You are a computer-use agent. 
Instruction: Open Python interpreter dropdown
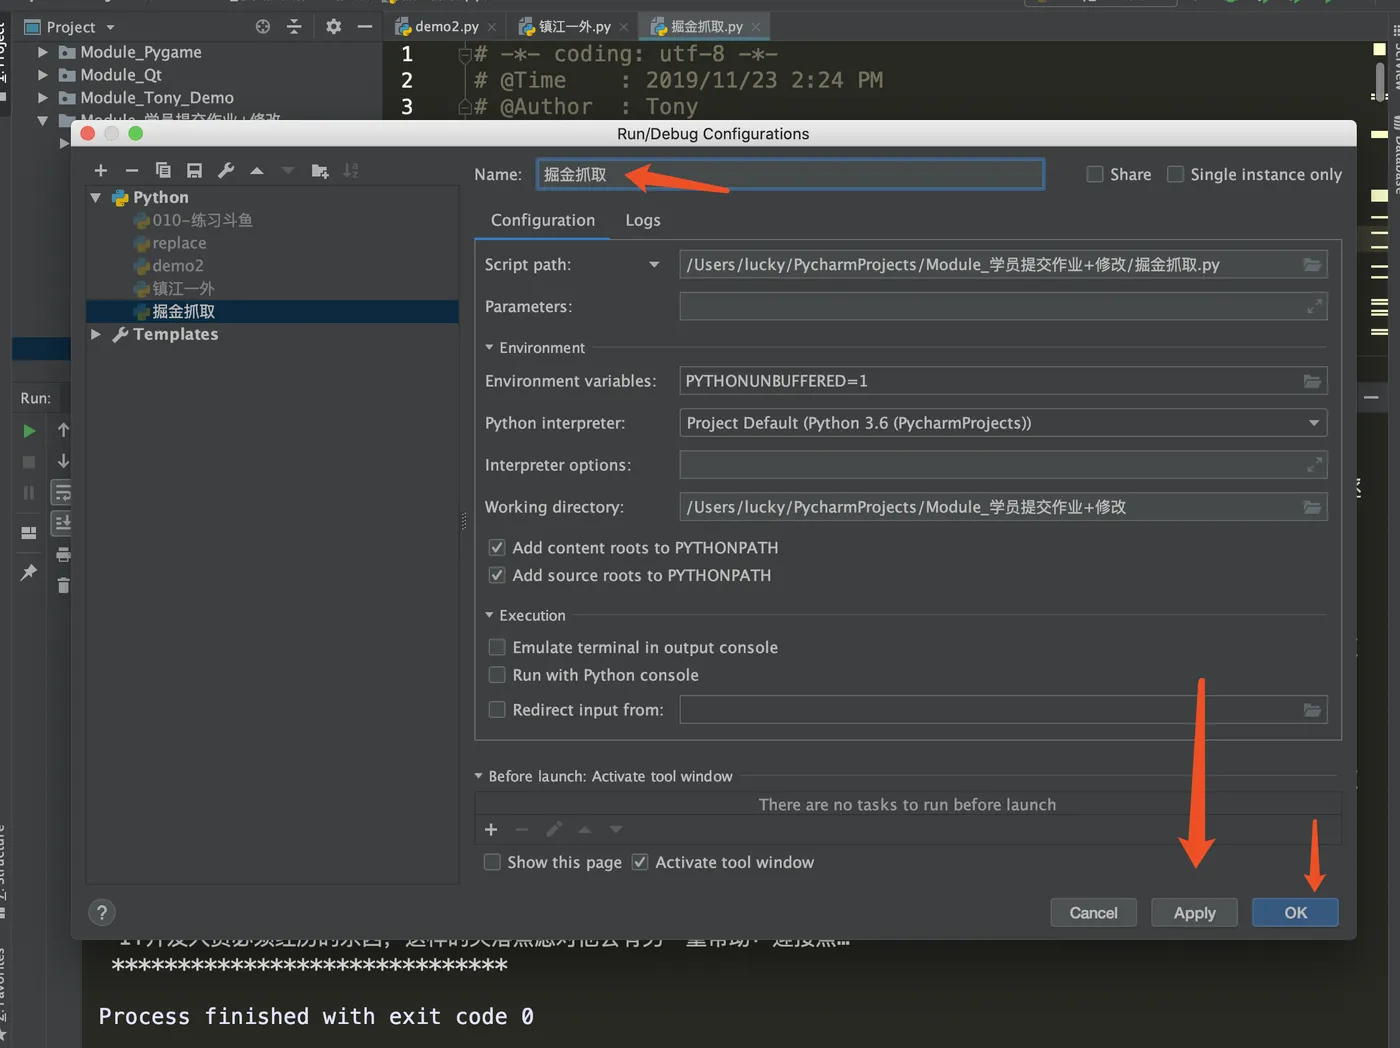pyautogui.click(x=1313, y=423)
